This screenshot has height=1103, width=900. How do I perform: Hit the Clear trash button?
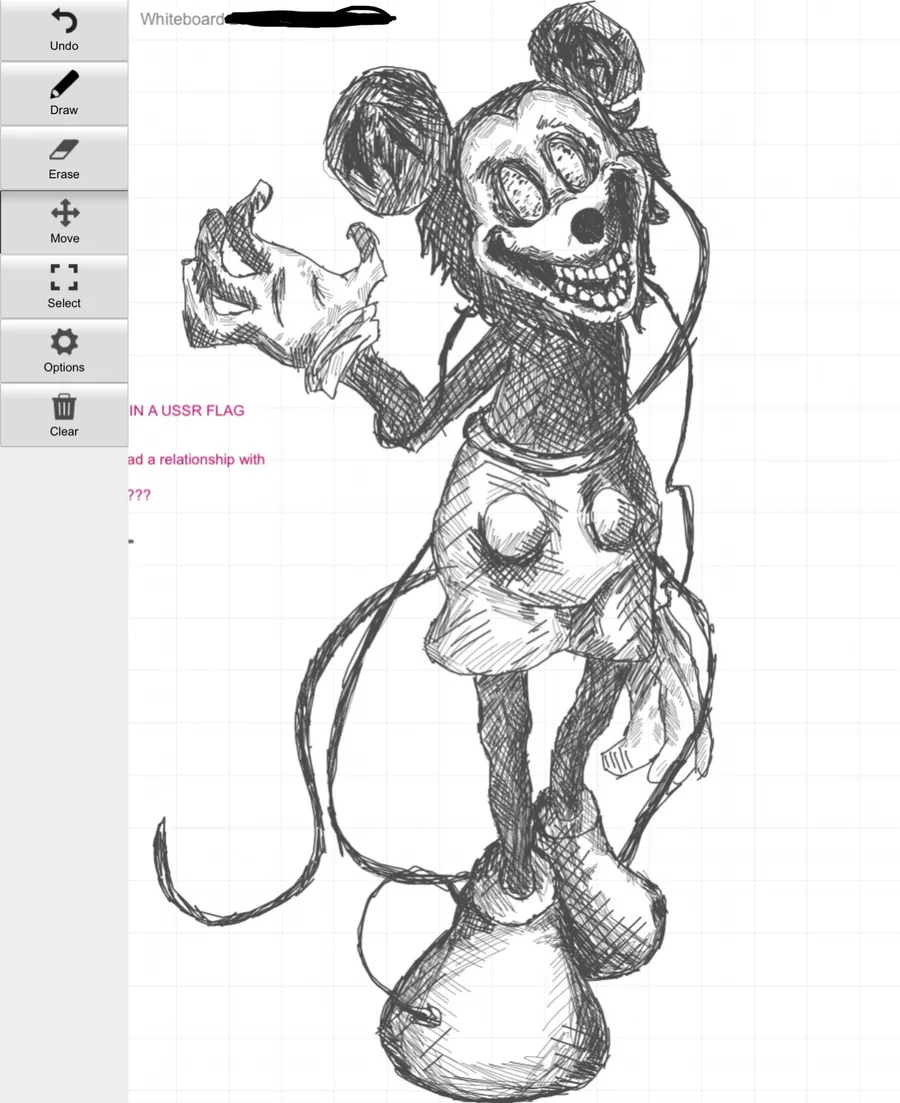(x=64, y=416)
